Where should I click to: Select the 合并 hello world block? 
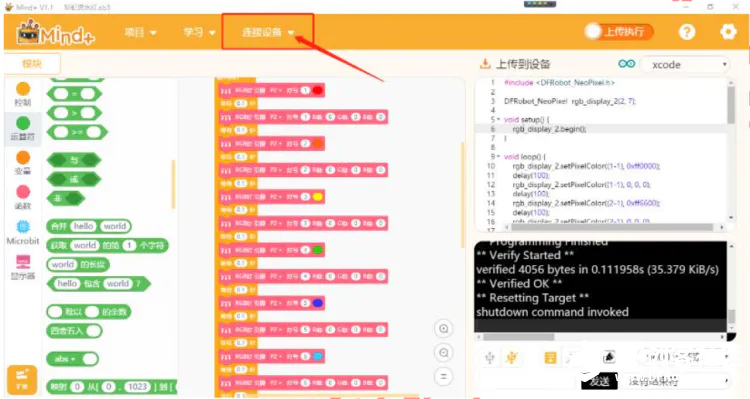tap(89, 226)
